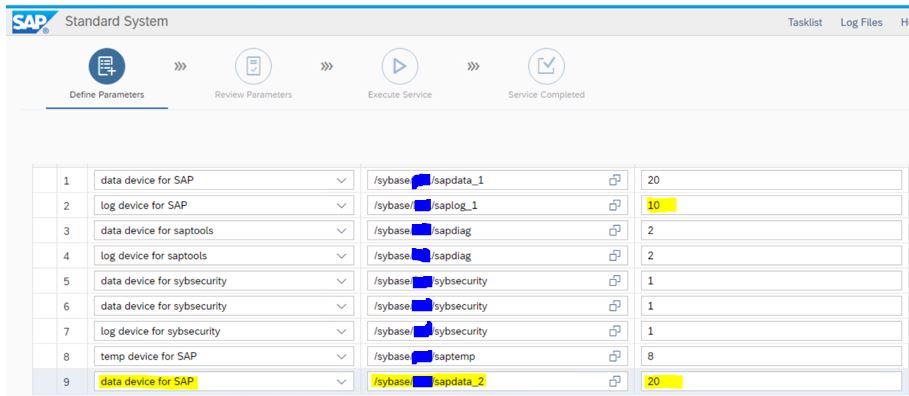
Task: Select row number 6
Action: (66, 306)
